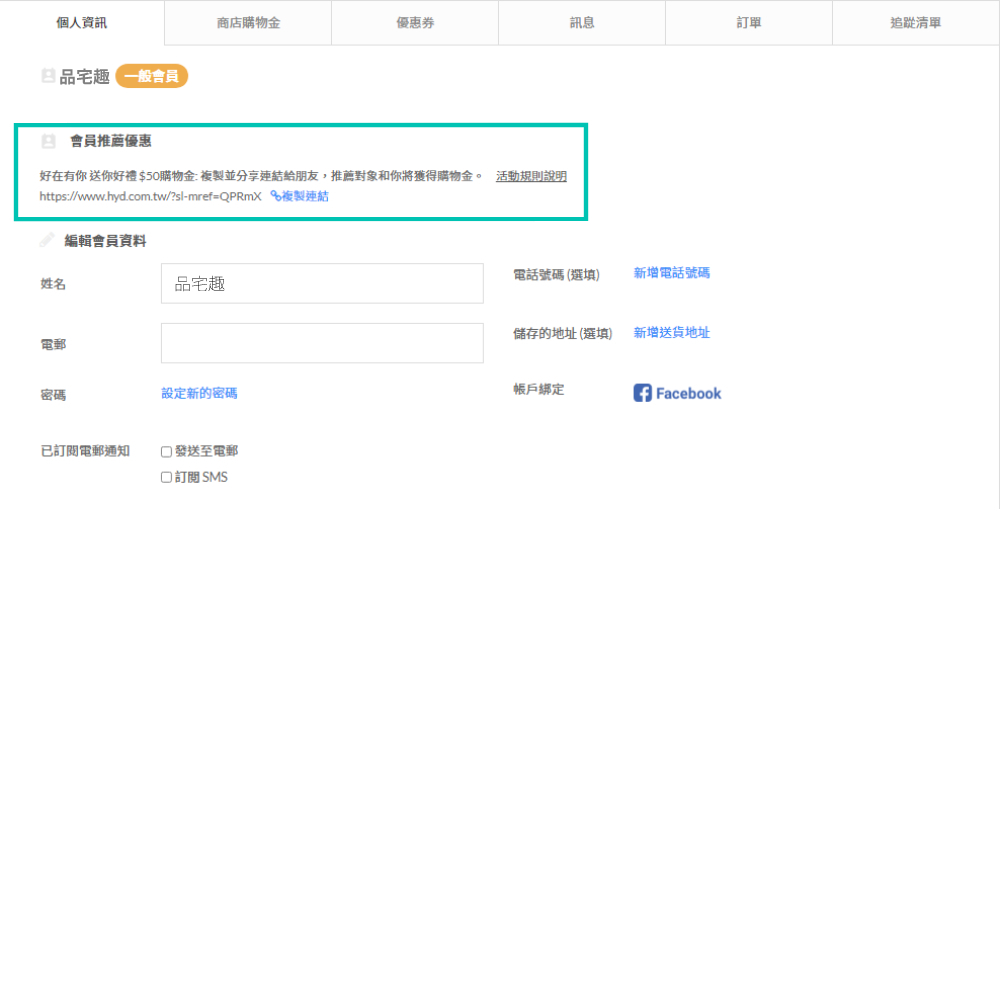Click the pencil icon beside 編輯會員資料
This screenshot has height=1000, width=1000.
[47, 240]
